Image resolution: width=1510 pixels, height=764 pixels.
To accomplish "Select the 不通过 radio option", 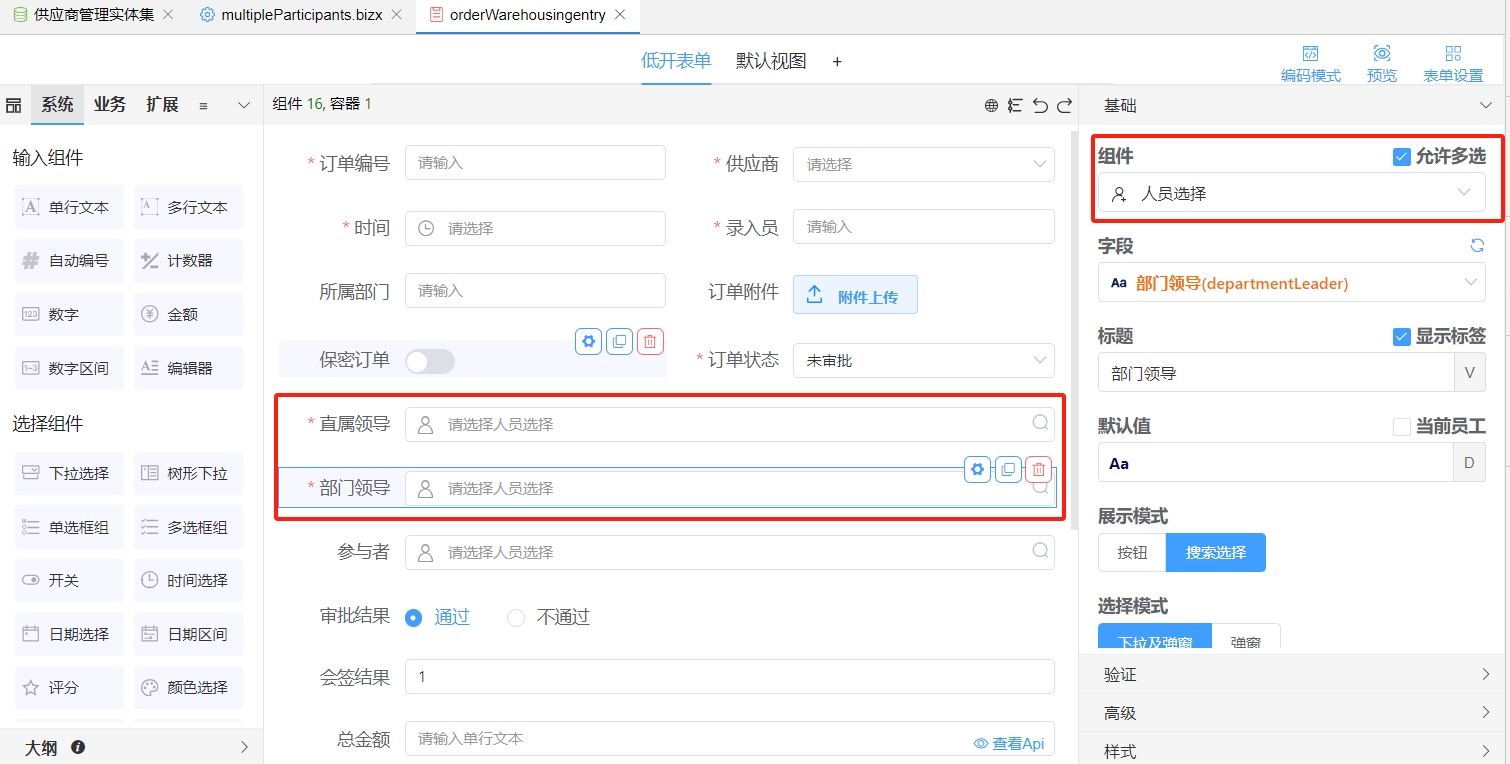I will coord(516,618).
